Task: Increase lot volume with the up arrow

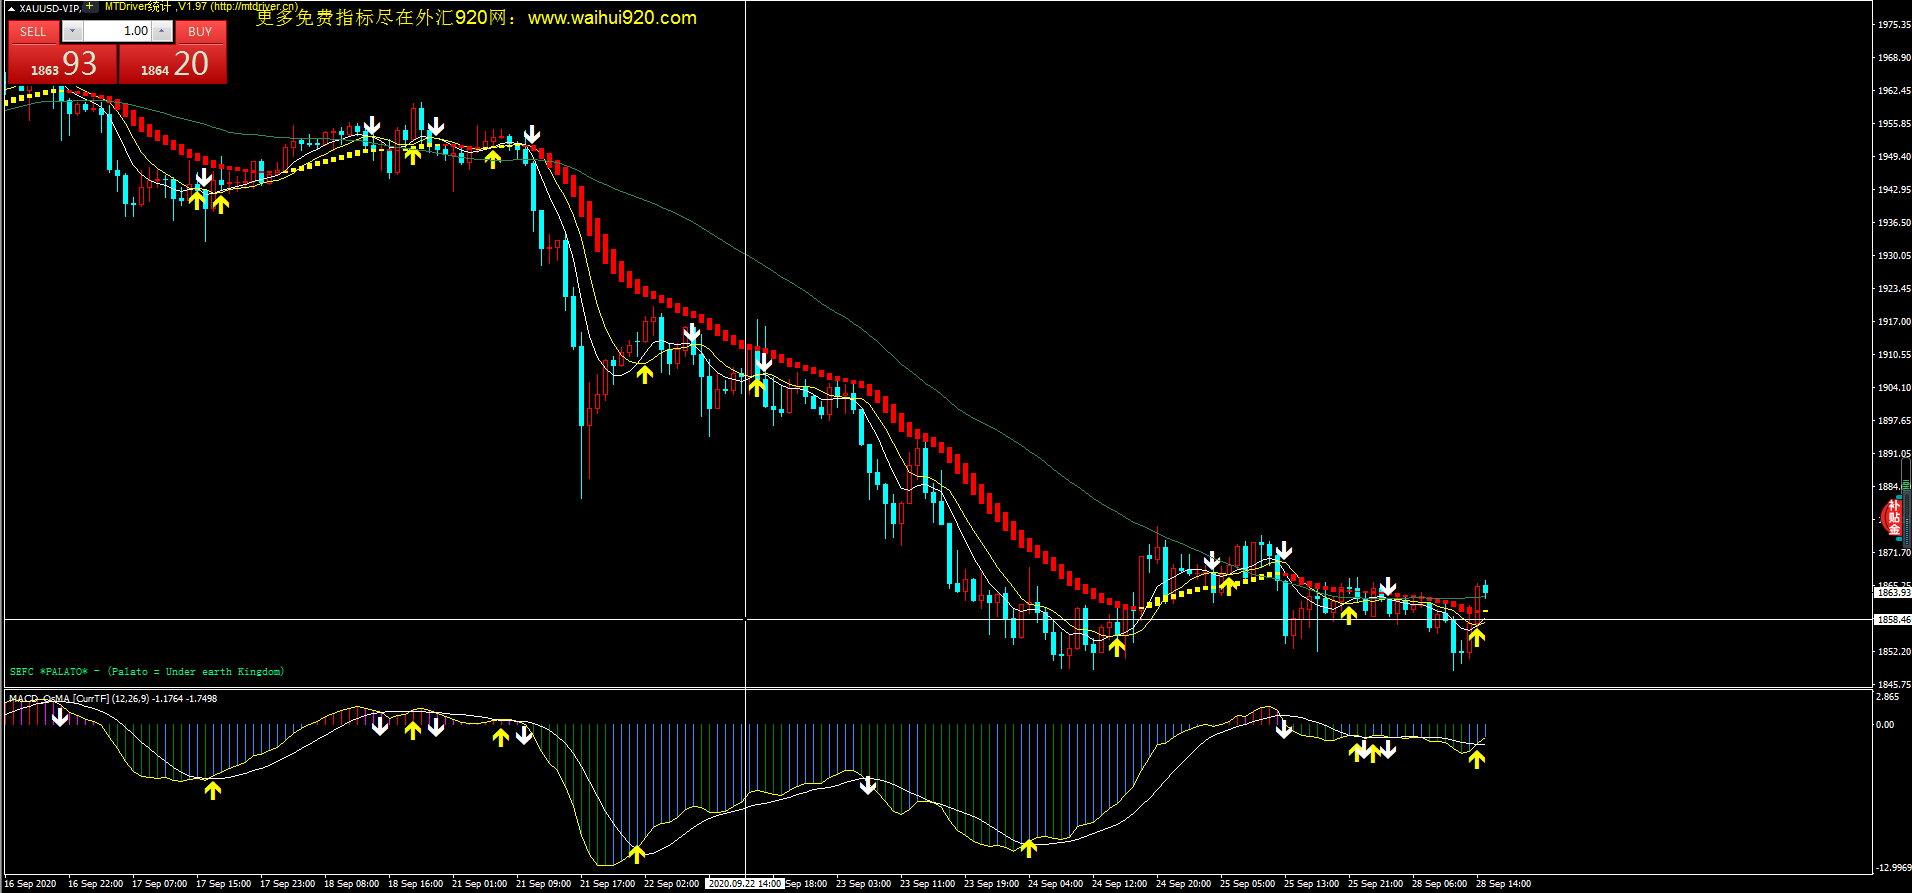Action: [x=161, y=32]
